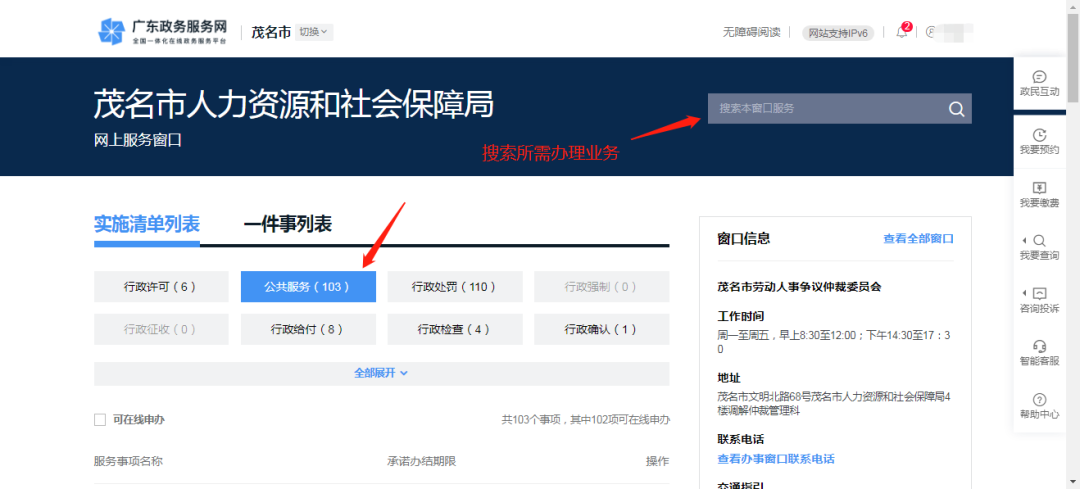Tick the 可在线申办 checkbox
Screen dimensions: 1080x489
tap(100, 419)
